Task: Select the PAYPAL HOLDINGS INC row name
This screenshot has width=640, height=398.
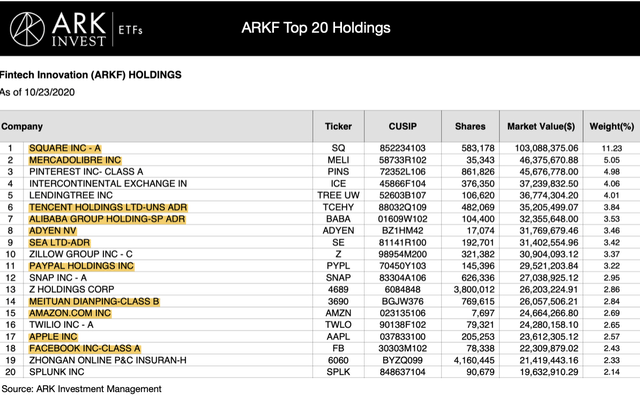Action: point(81,266)
